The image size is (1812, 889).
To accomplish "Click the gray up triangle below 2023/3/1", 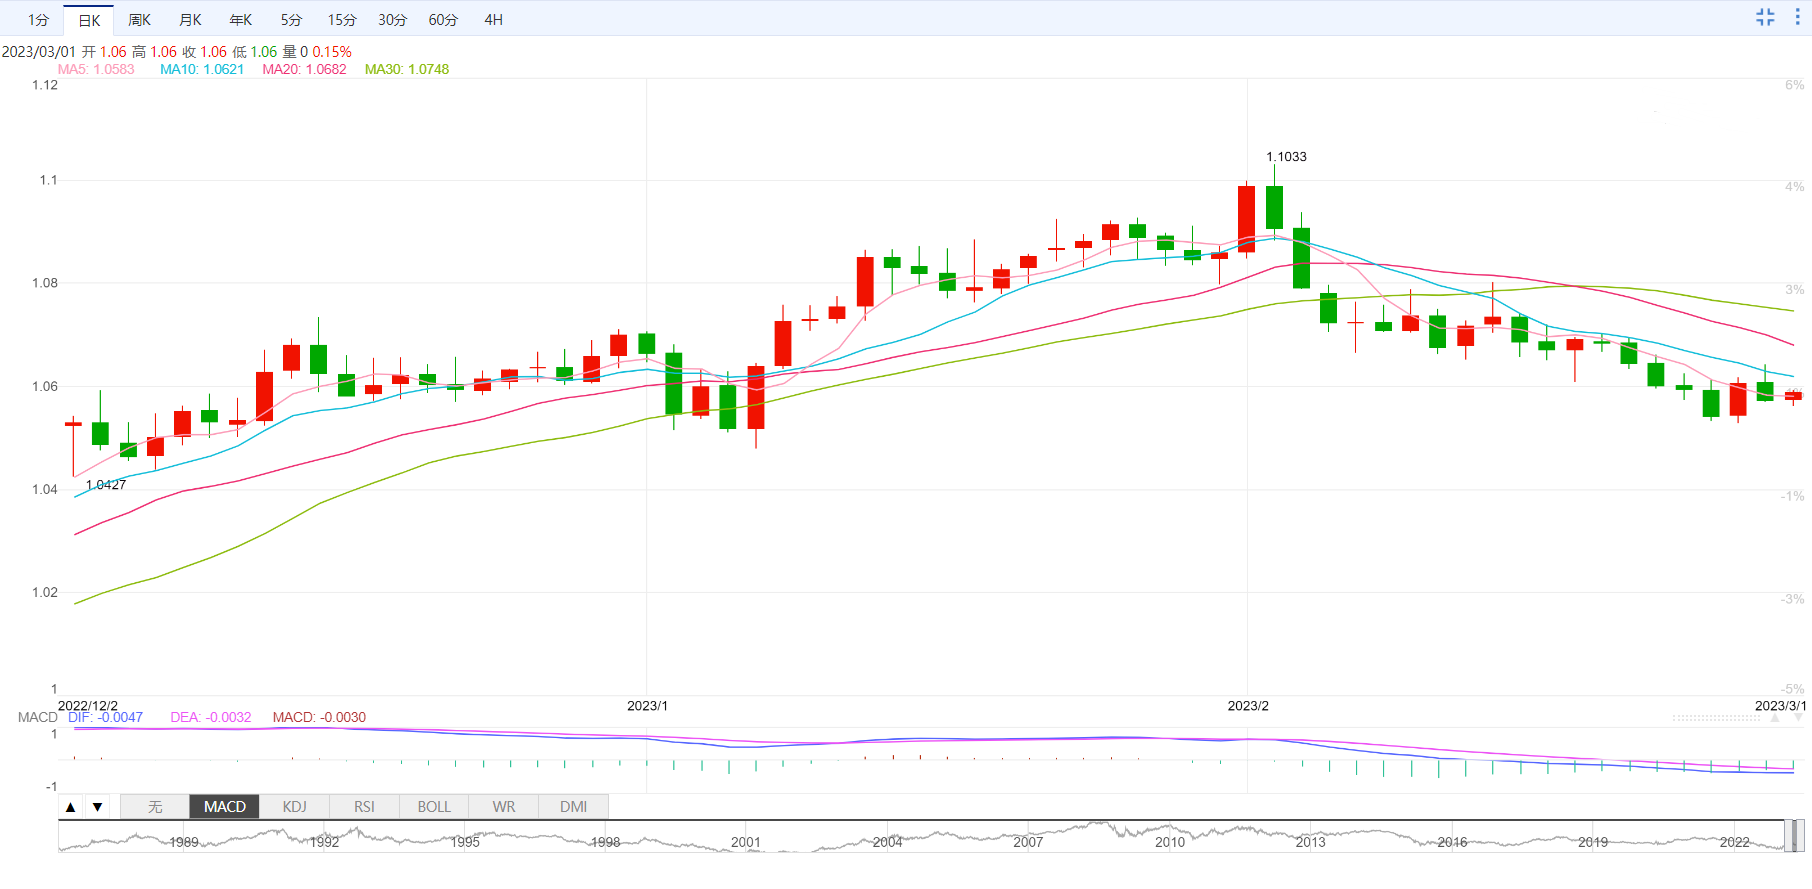I will coord(1775,718).
